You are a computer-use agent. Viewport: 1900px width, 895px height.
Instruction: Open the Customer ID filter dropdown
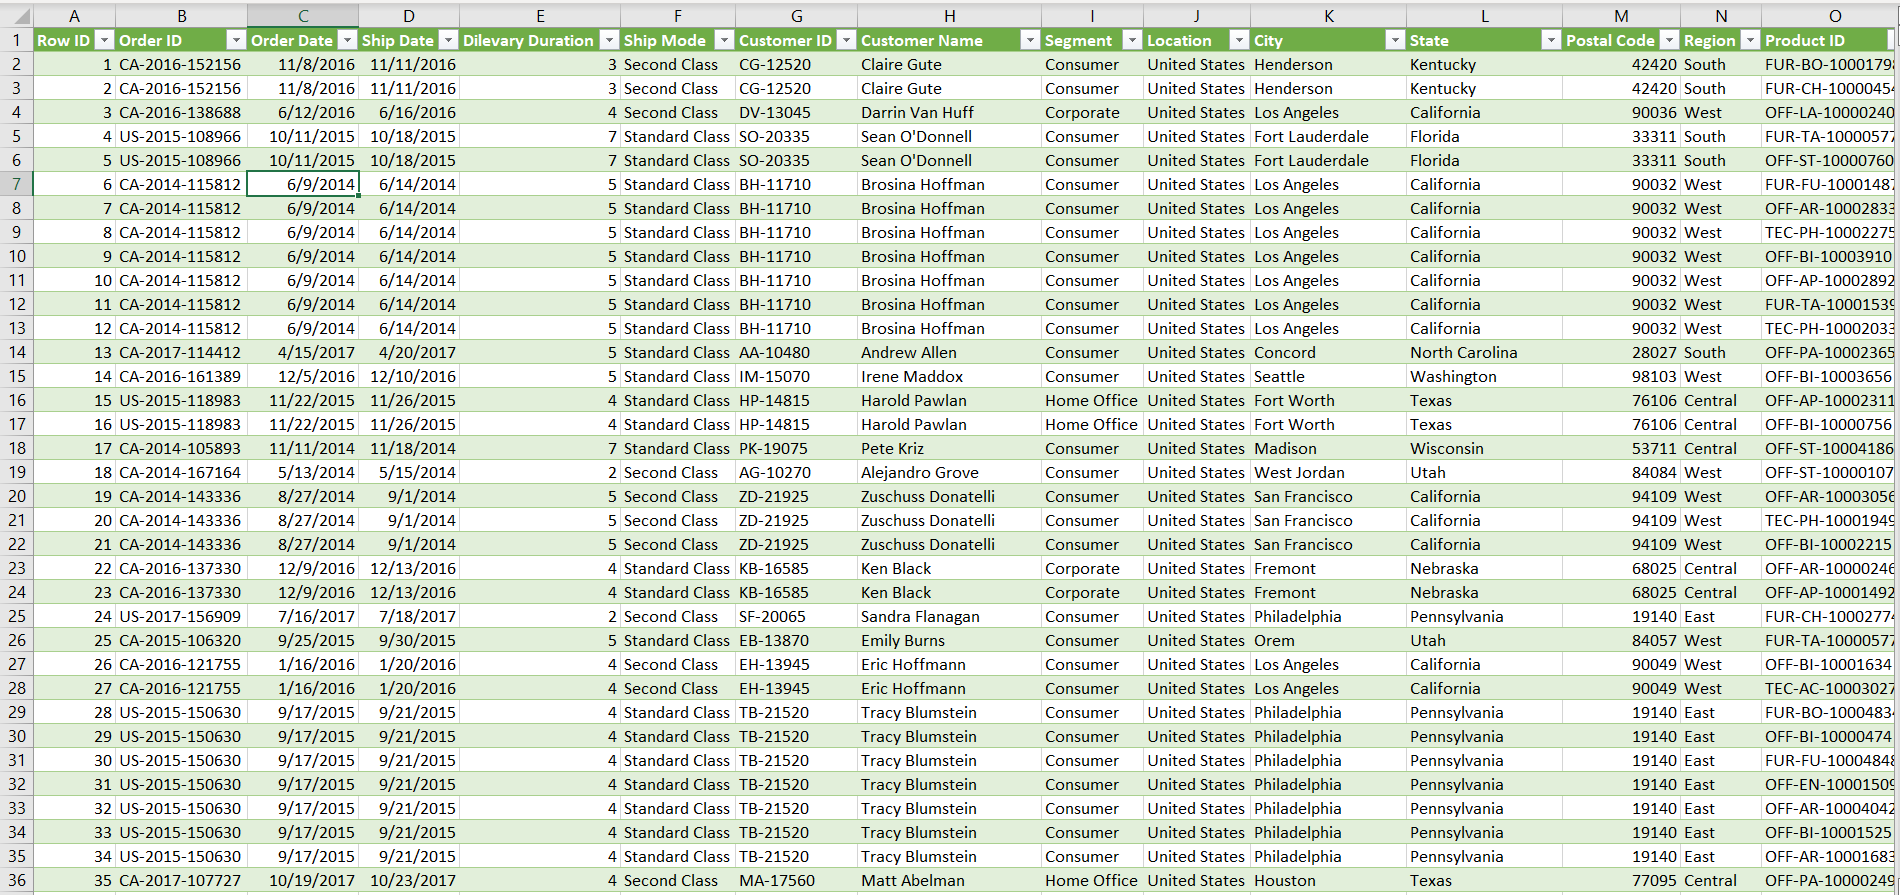pyautogui.click(x=846, y=40)
